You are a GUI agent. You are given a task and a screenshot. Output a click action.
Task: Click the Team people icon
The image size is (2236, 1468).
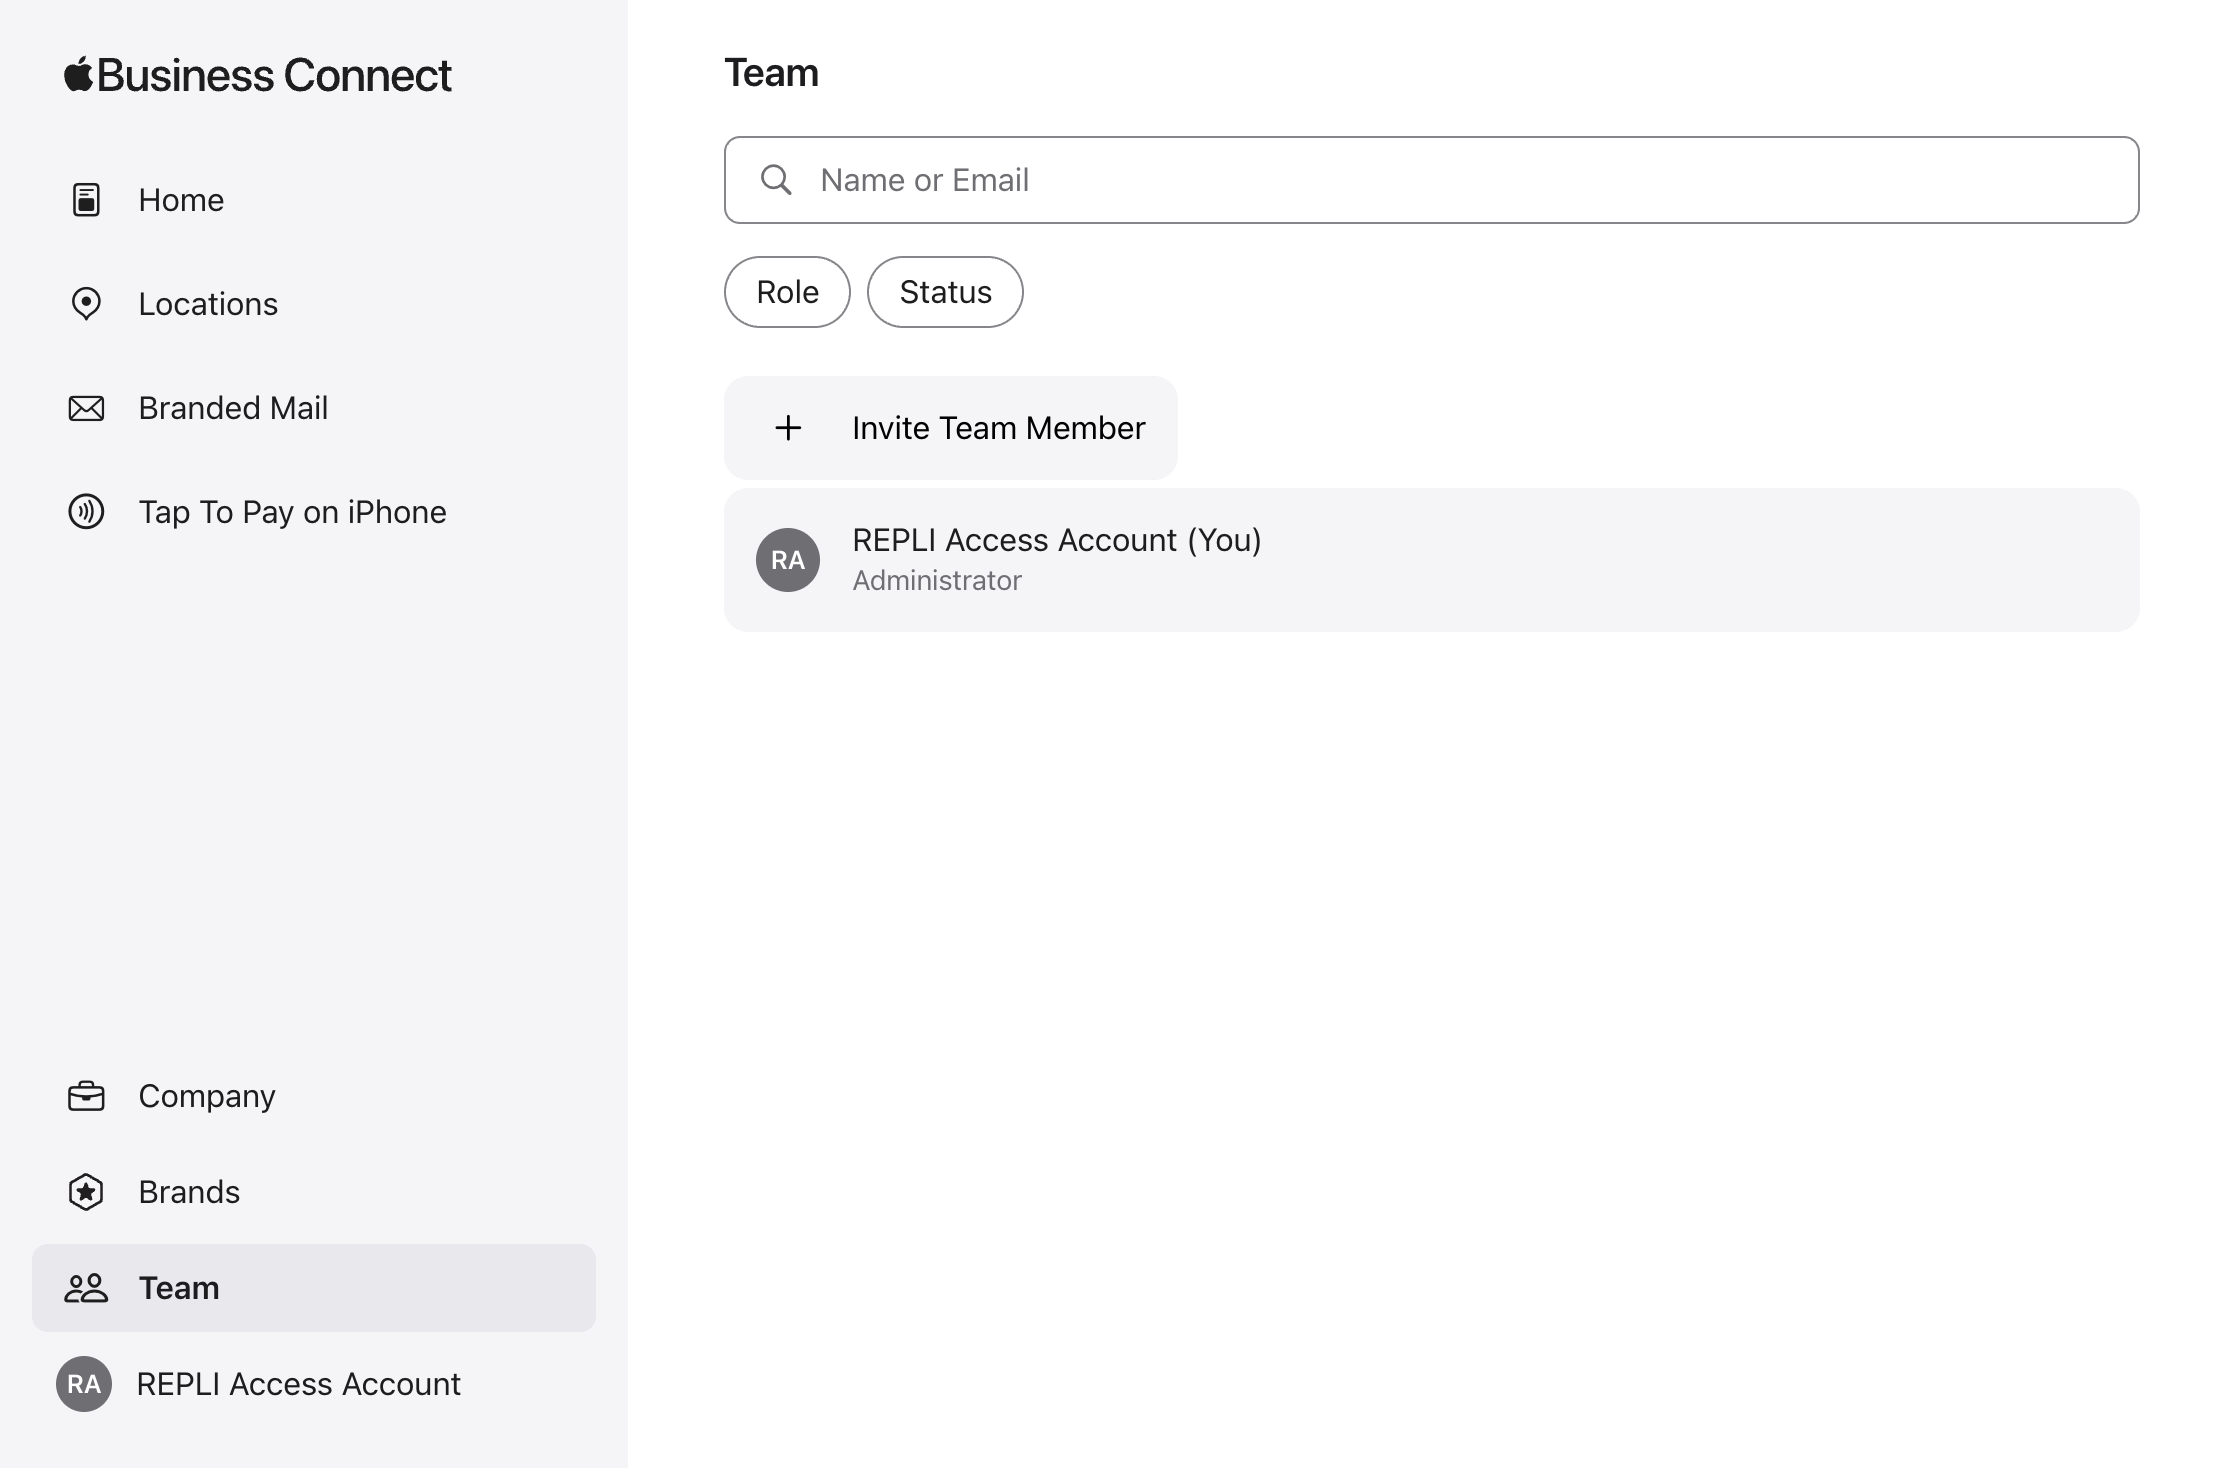[x=86, y=1288]
